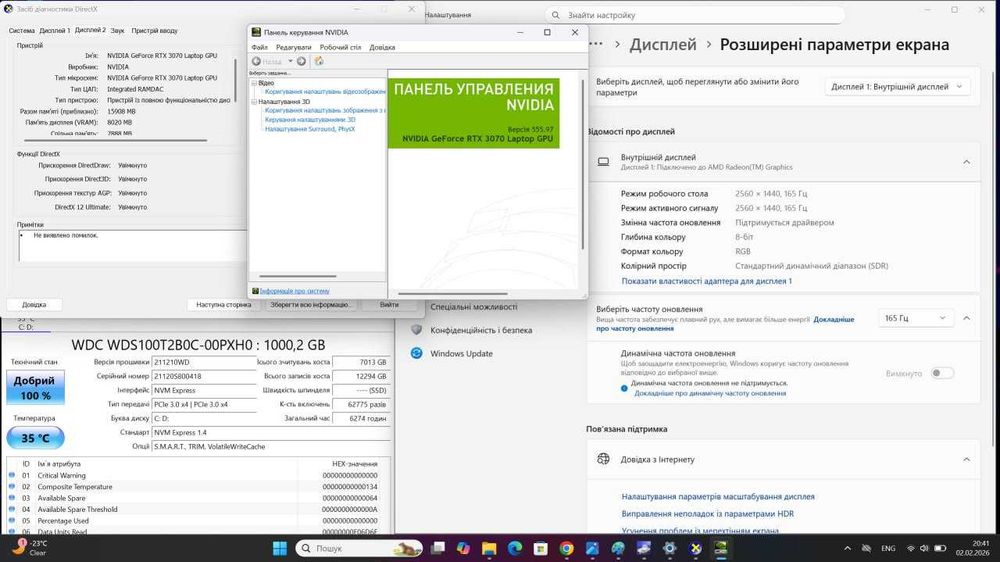The image size is (1000, 562).
Task: Switch to the Звук tab in DirectX tool
Action: 117,31
